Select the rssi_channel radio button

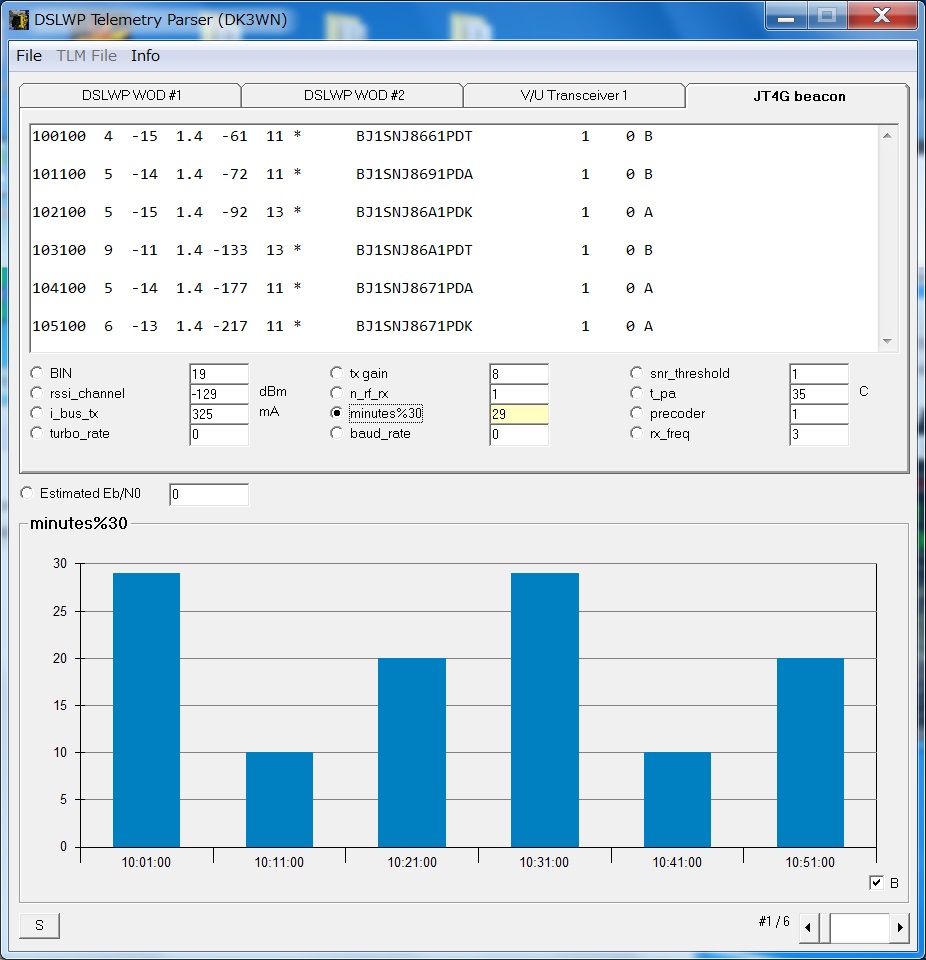[x=37, y=393]
